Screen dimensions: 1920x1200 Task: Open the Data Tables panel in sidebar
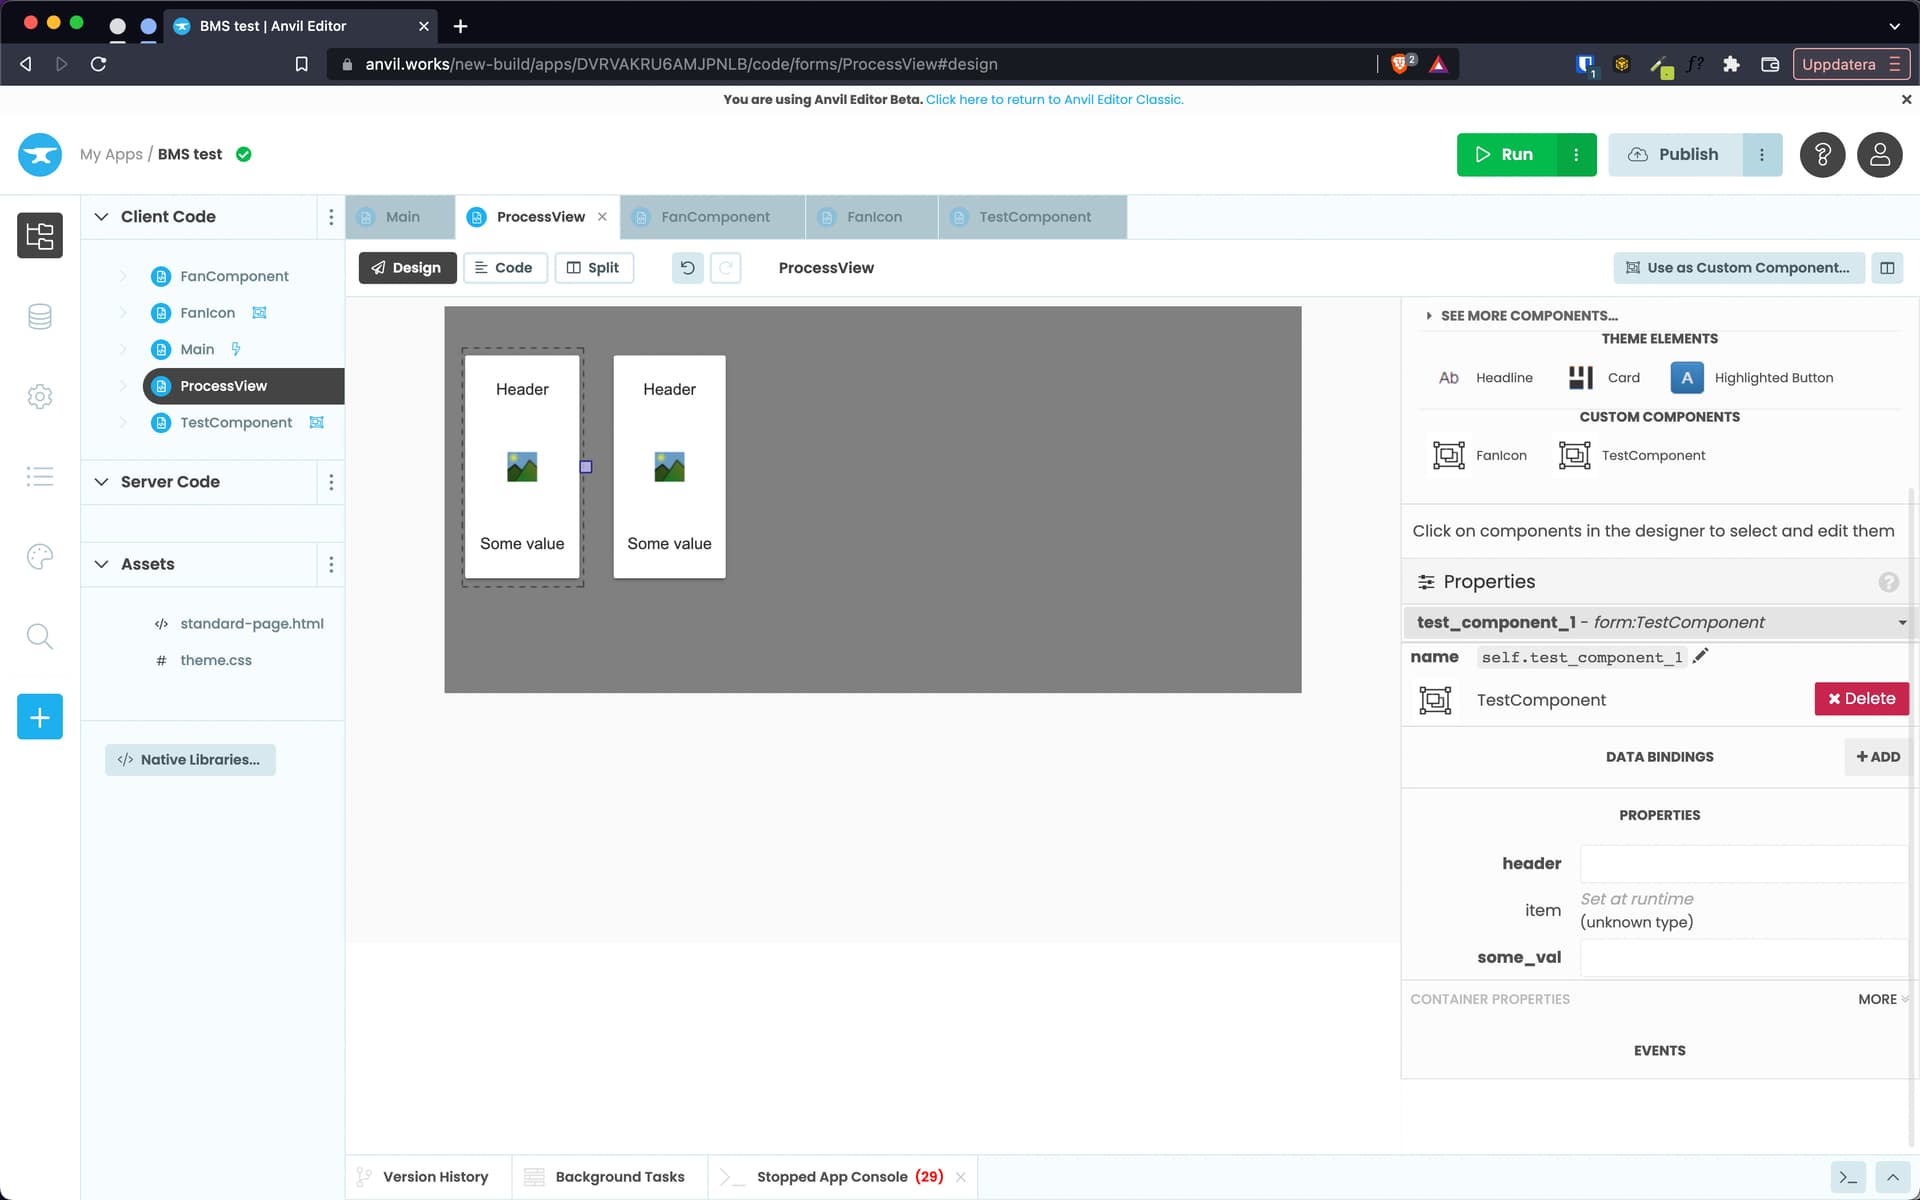click(40, 316)
